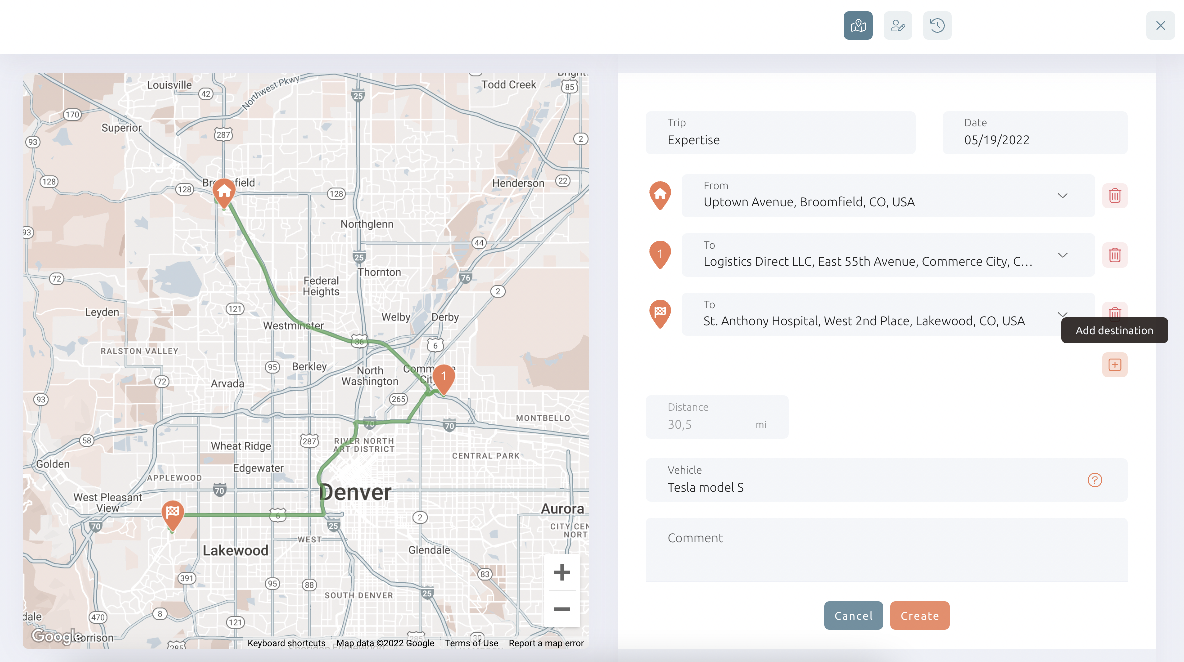
Task: Click the Distance field showing 30,5
Action: coord(717,417)
